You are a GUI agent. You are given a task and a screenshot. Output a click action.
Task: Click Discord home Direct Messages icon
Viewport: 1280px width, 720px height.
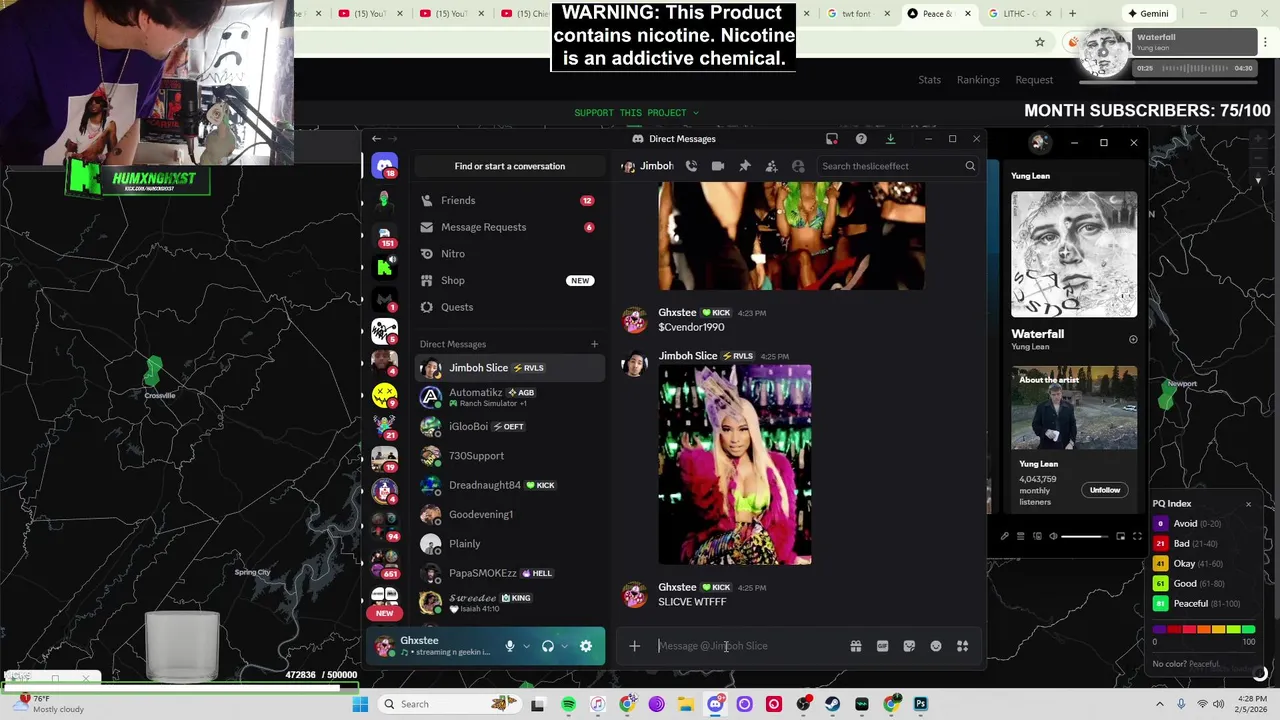point(385,166)
